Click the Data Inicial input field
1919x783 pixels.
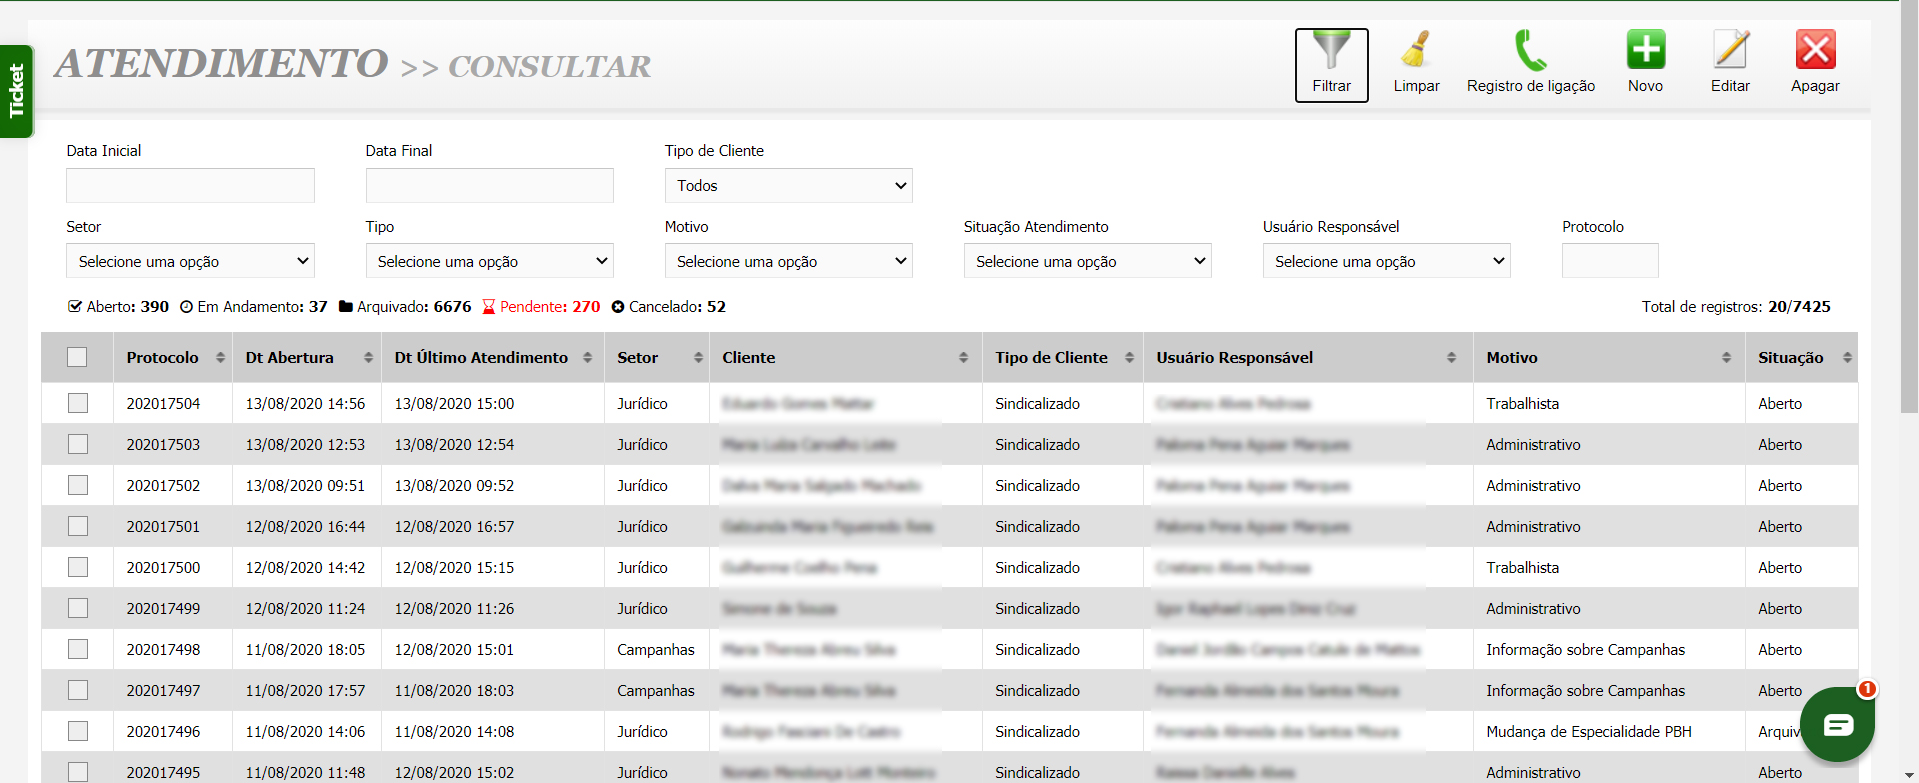pyautogui.click(x=190, y=186)
